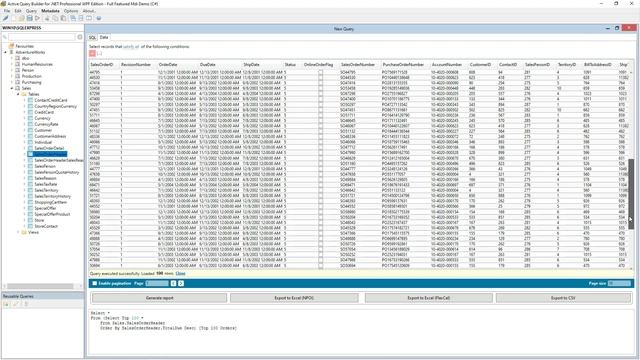The image size is (640, 360).
Task: Open the Options menu
Action: click(71, 11)
